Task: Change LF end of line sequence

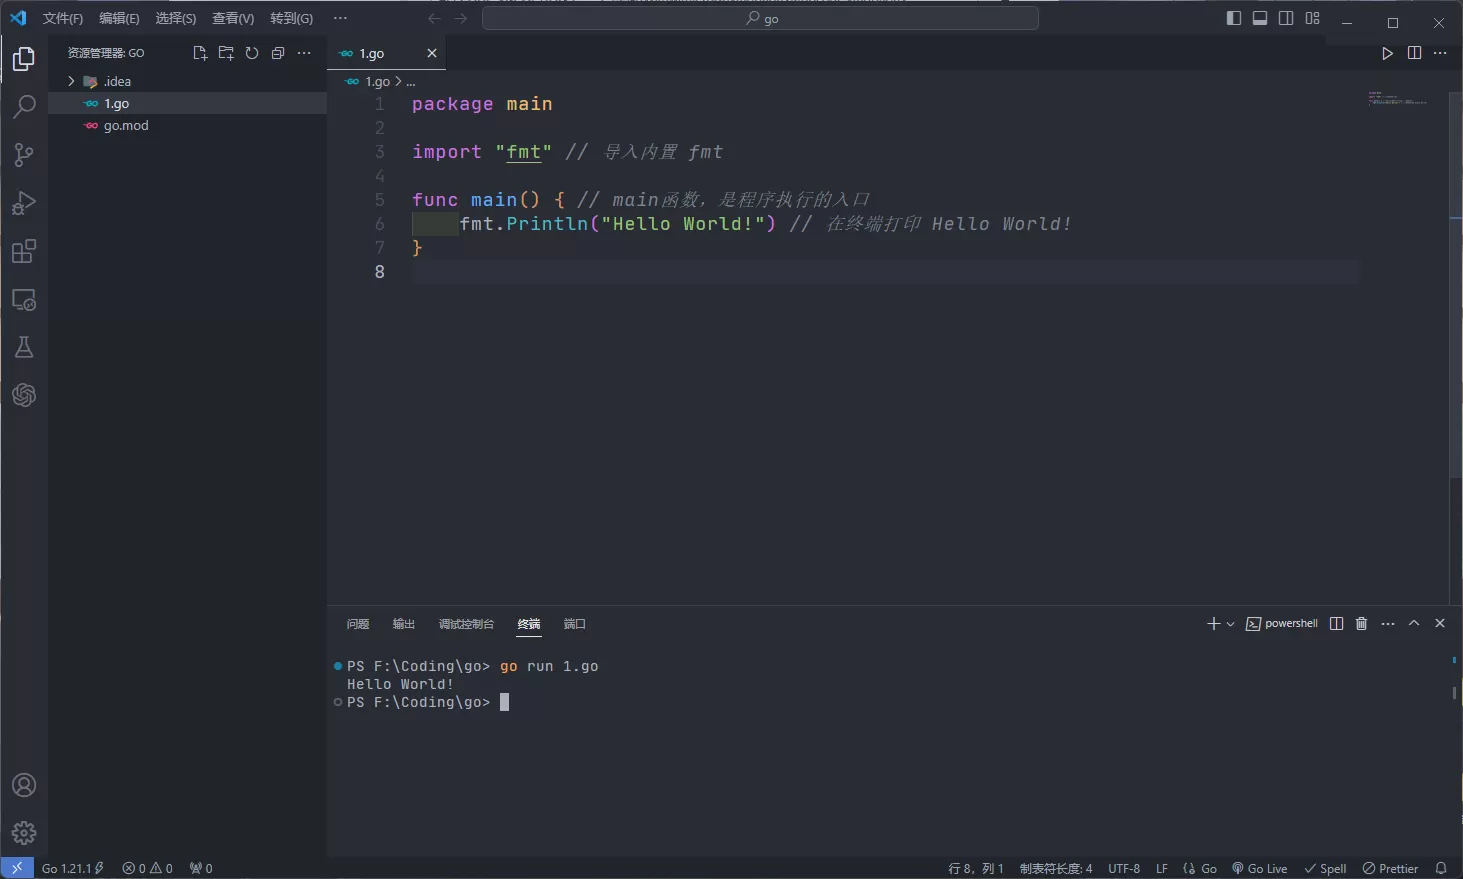Action: pyautogui.click(x=1162, y=868)
